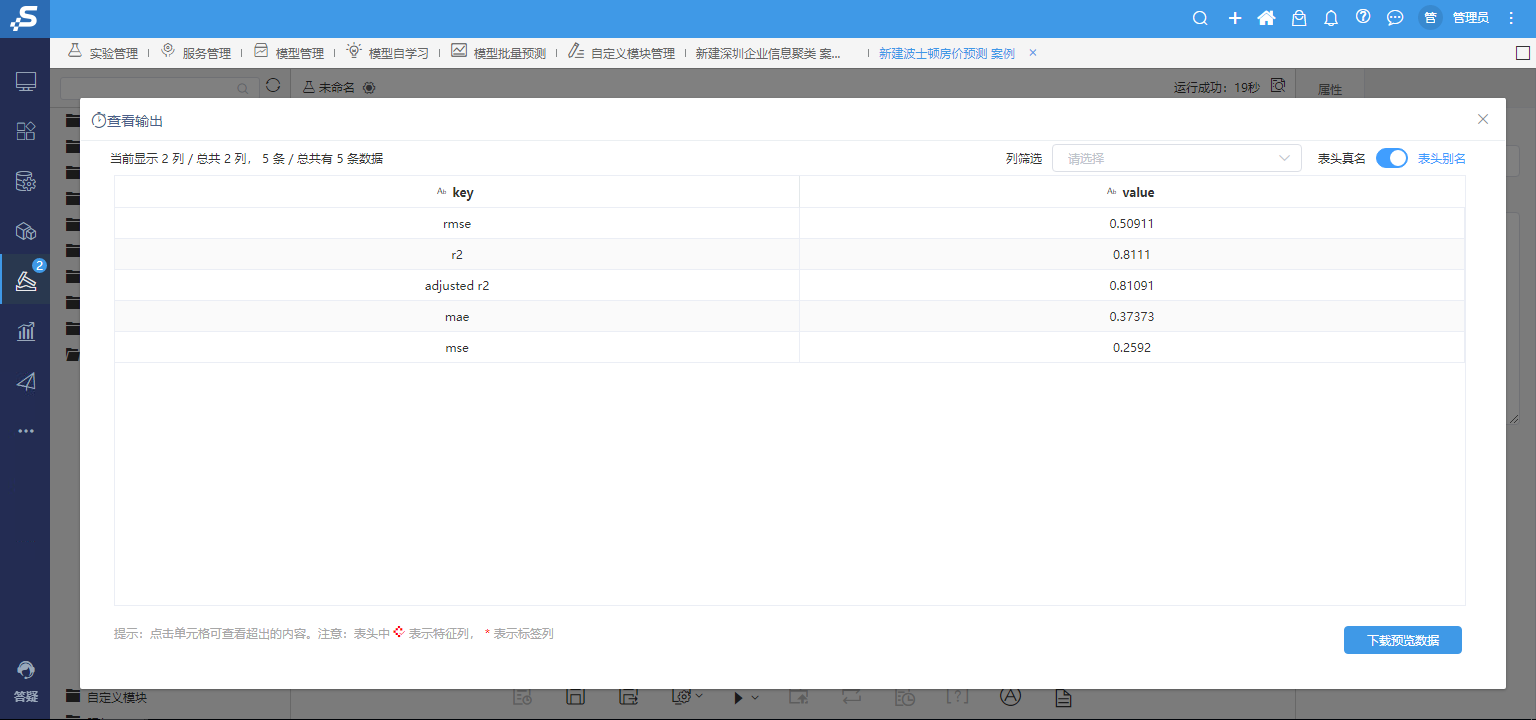
Task: Select the r2 key cell
Action: (x=457, y=254)
